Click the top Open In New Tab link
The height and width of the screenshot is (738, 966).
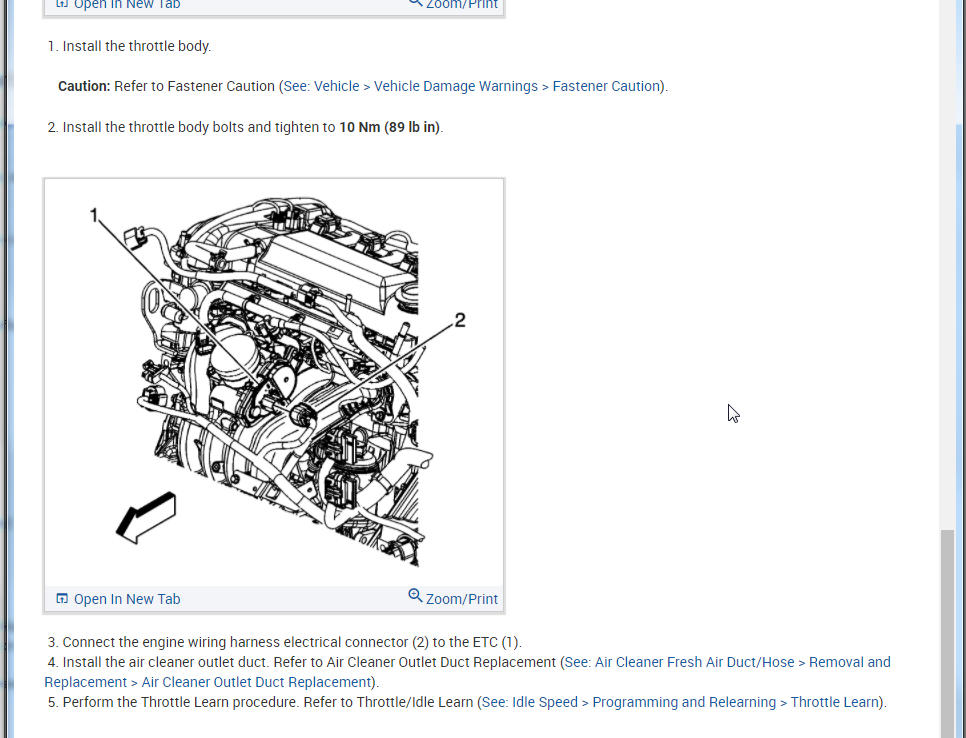coord(127,4)
